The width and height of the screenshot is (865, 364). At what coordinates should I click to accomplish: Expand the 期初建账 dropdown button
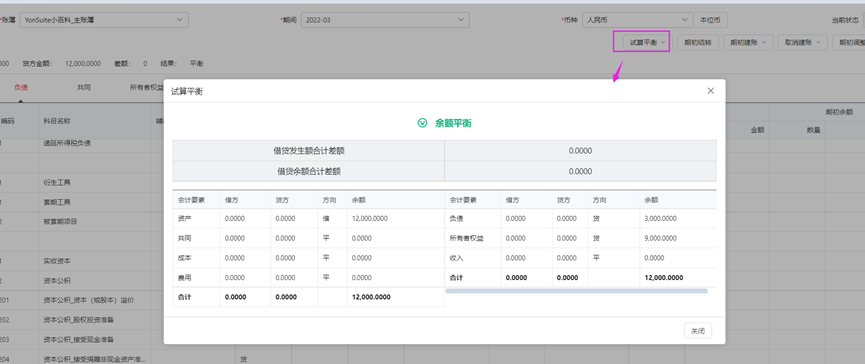coord(748,42)
